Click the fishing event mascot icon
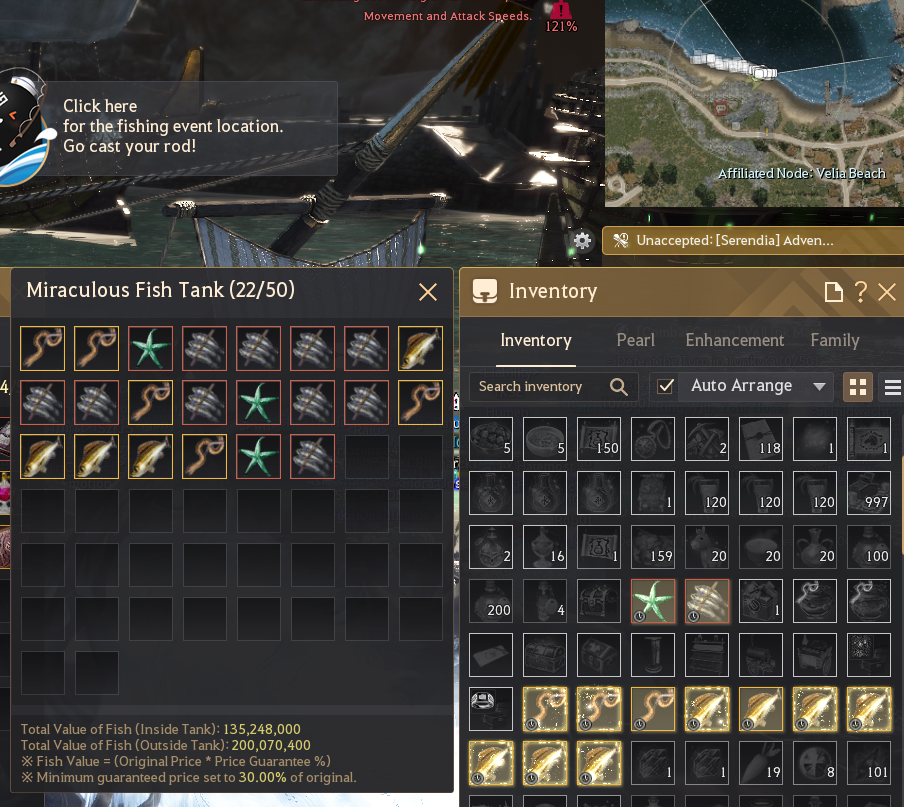 coord(23,127)
